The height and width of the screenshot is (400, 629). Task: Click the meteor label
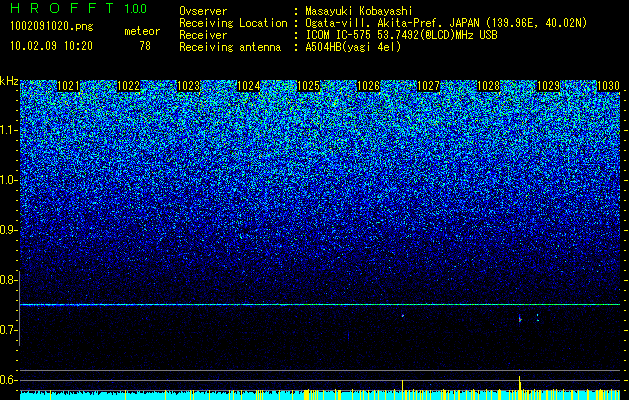(142, 31)
